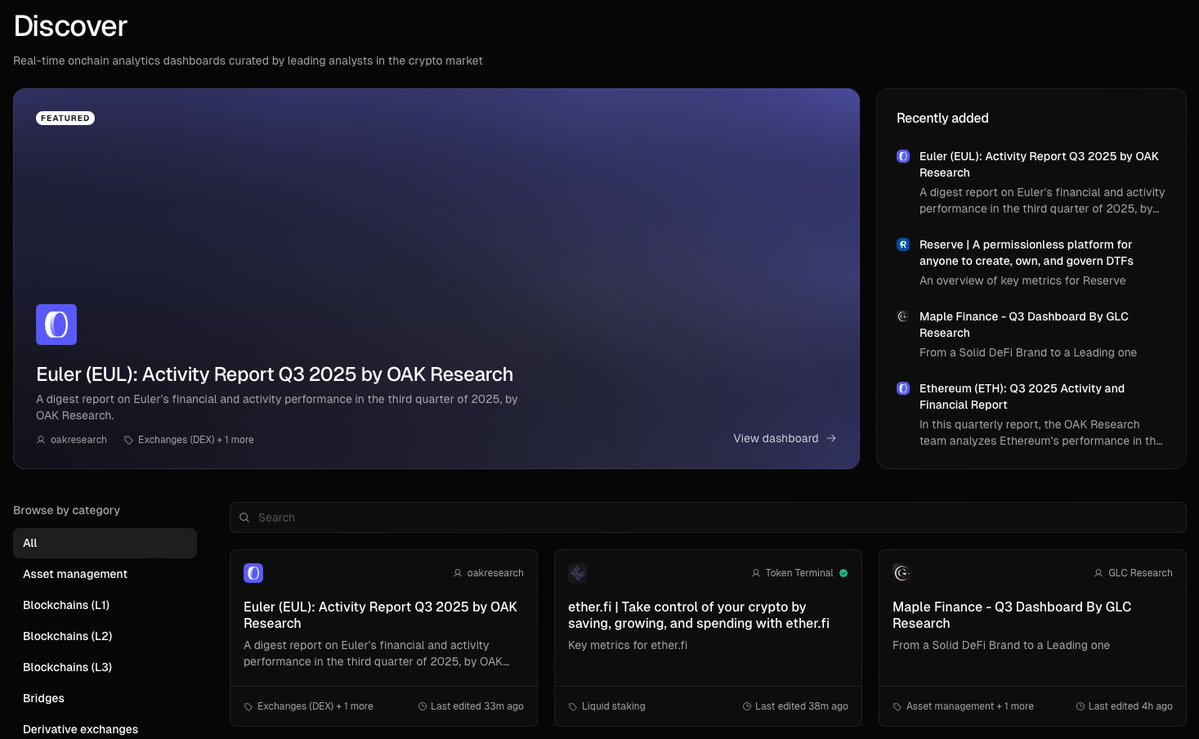
Task: Click the user icon beside oakresearch in the banner
Action: (41, 440)
